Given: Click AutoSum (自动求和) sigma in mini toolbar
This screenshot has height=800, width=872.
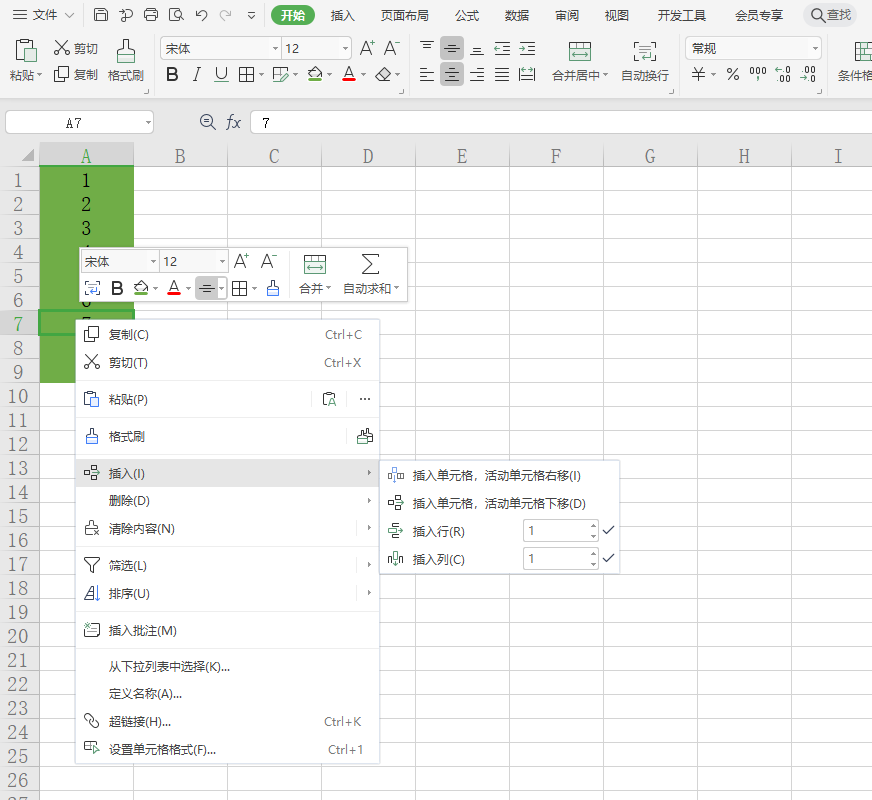Looking at the screenshot, I should click(x=370, y=264).
